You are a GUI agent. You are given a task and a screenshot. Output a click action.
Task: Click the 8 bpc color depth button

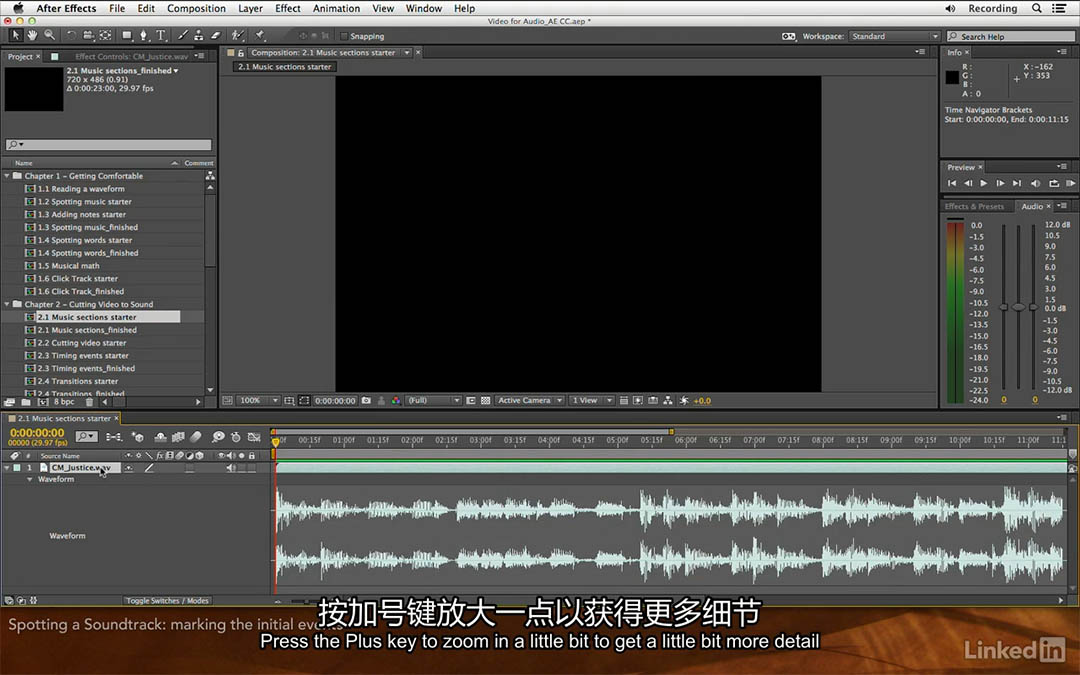point(64,402)
